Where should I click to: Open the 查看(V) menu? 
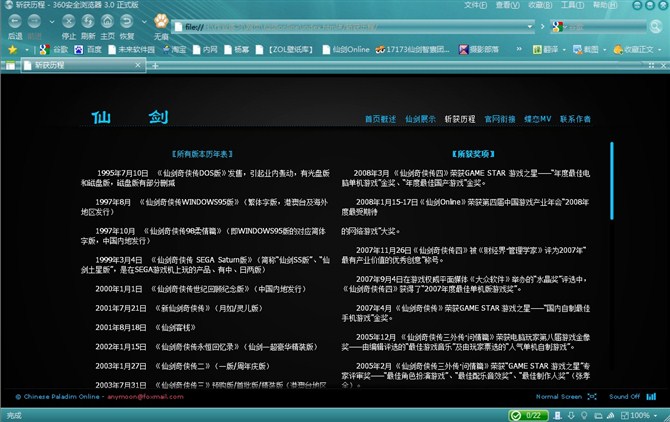pyautogui.click(x=508, y=5)
